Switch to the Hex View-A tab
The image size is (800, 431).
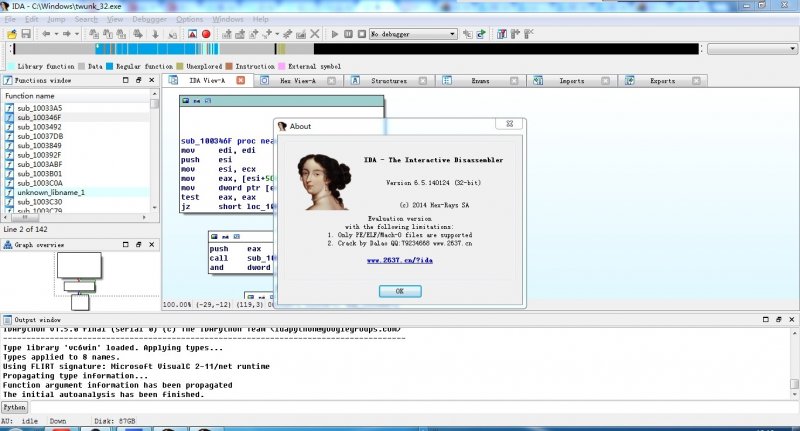[298, 81]
